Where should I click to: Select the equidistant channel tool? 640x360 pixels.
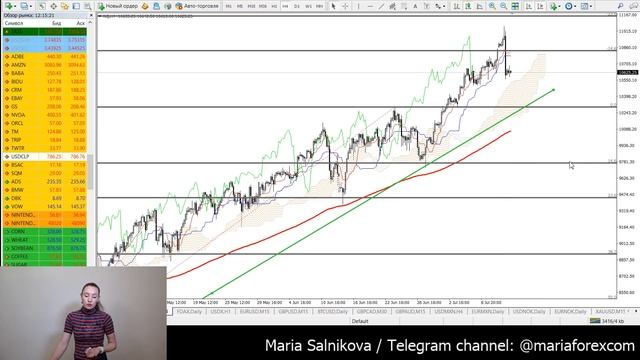tap(393, 6)
